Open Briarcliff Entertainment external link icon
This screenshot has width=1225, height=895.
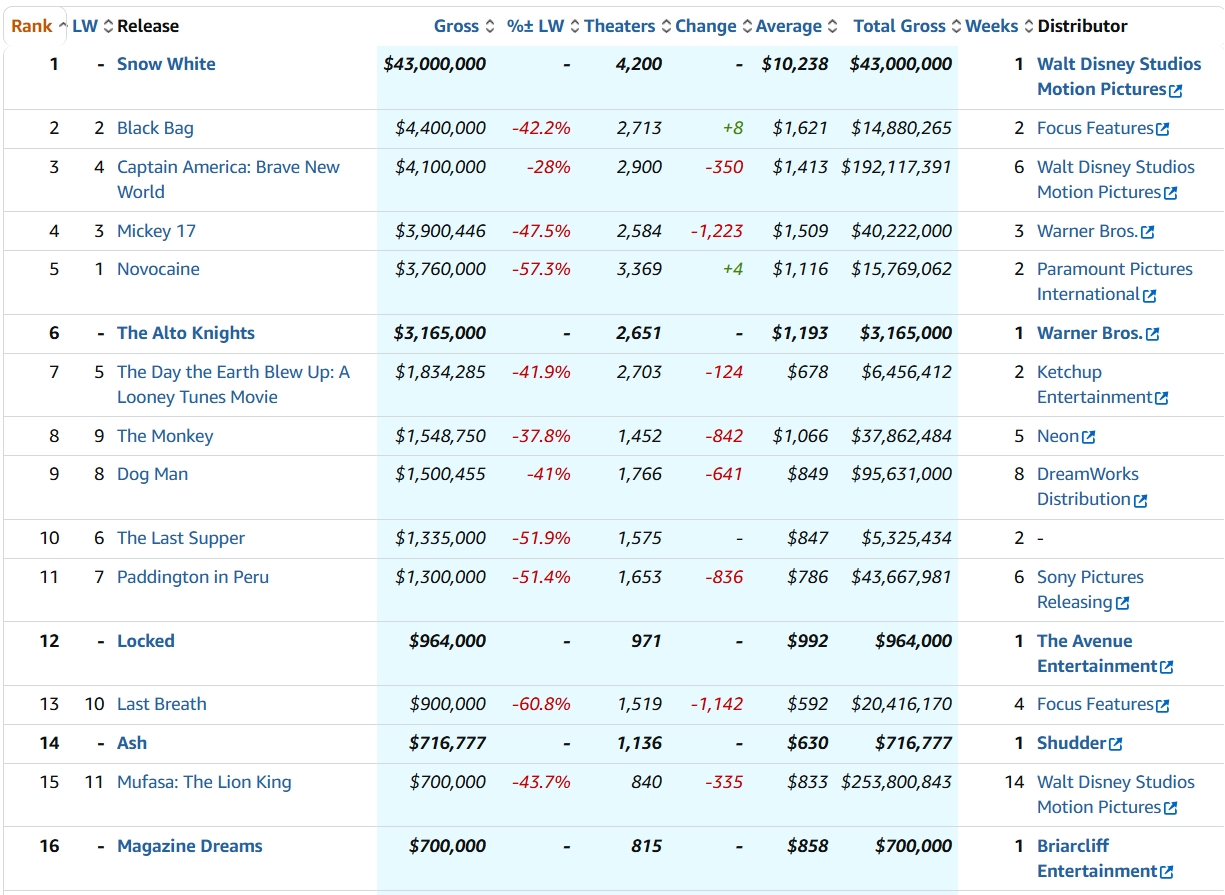point(1166,872)
